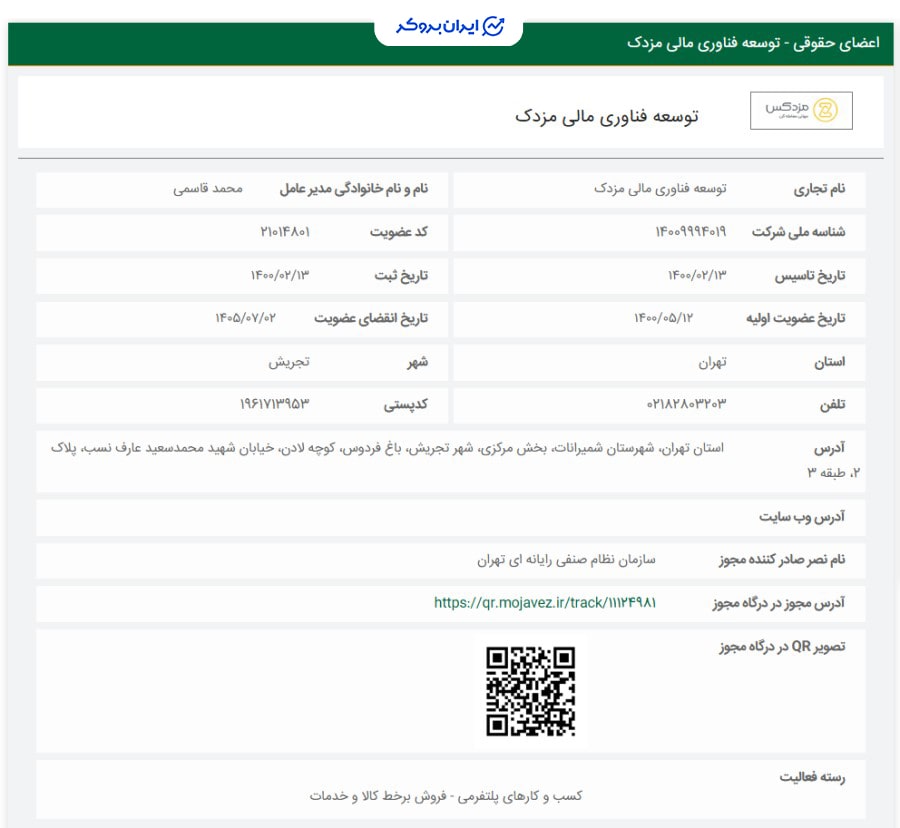900x828 pixels.
Task: Click the شهر label
Action: [418, 362]
